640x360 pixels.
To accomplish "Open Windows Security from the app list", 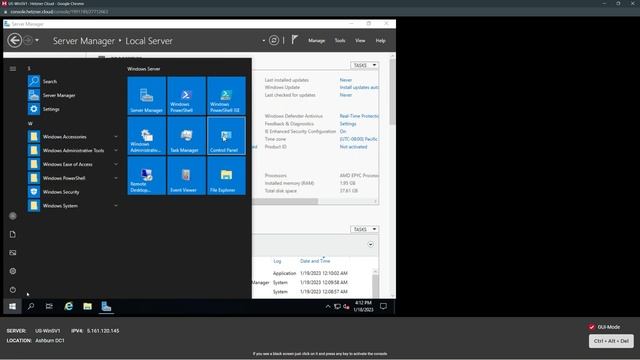I will pyautogui.click(x=73, y=192).
